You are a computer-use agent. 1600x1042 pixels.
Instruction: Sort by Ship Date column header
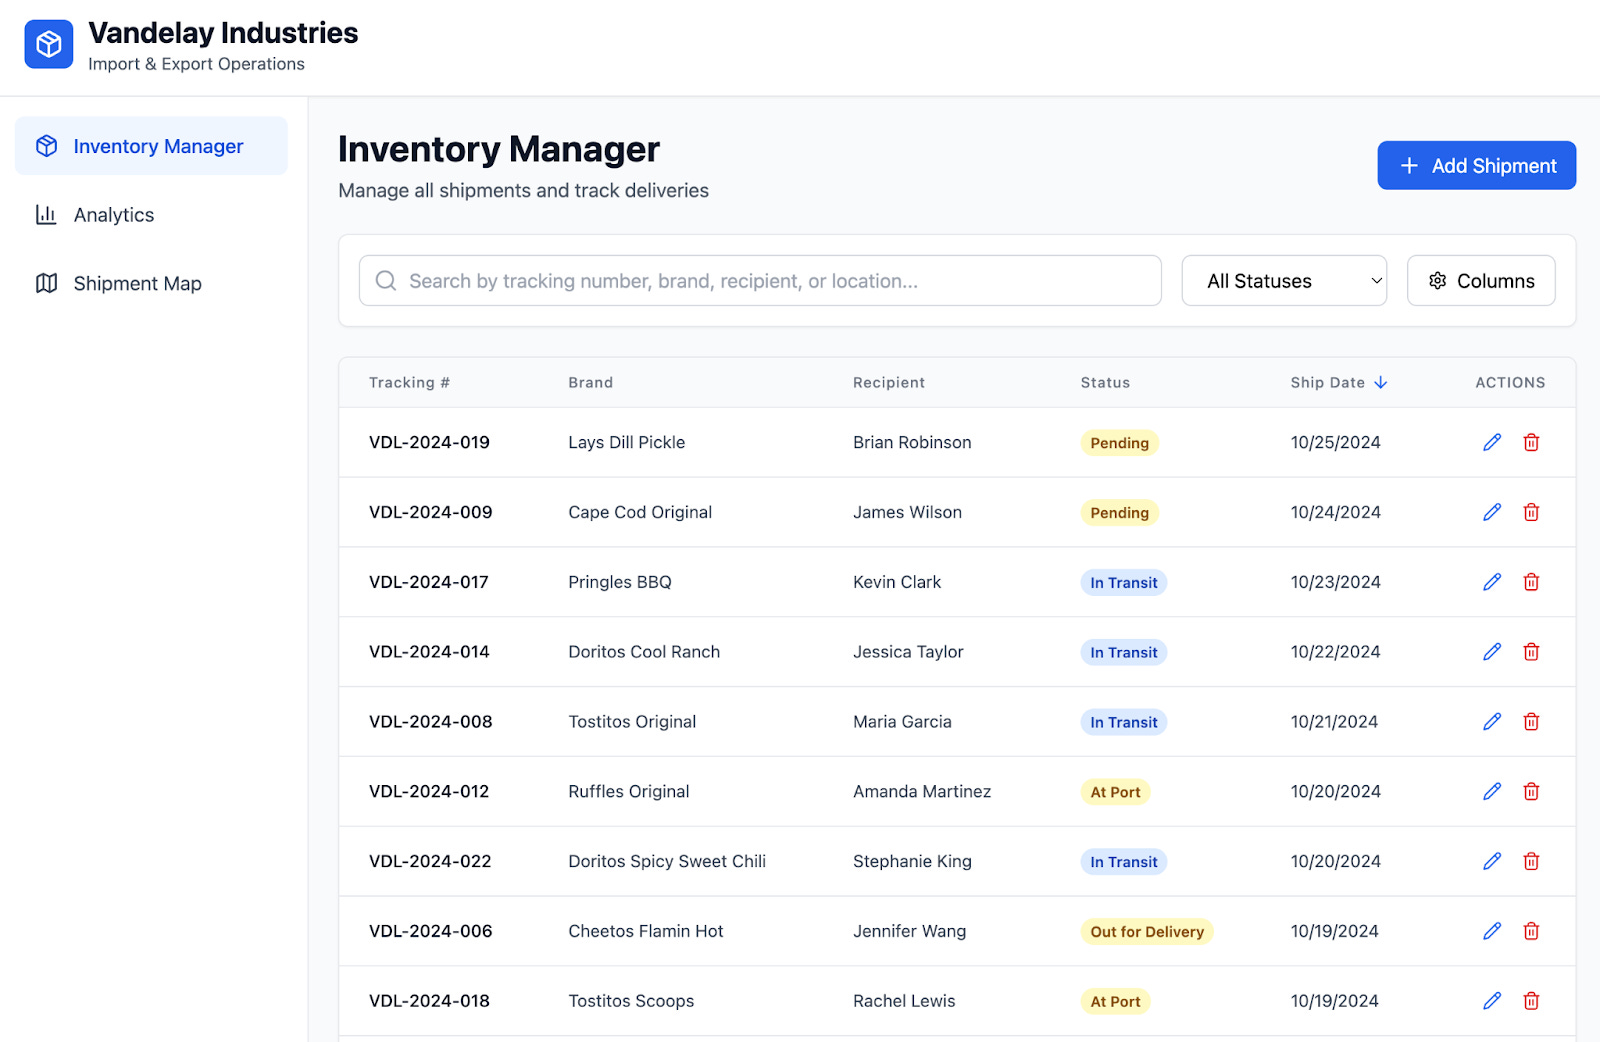[x=1327, y=383]
